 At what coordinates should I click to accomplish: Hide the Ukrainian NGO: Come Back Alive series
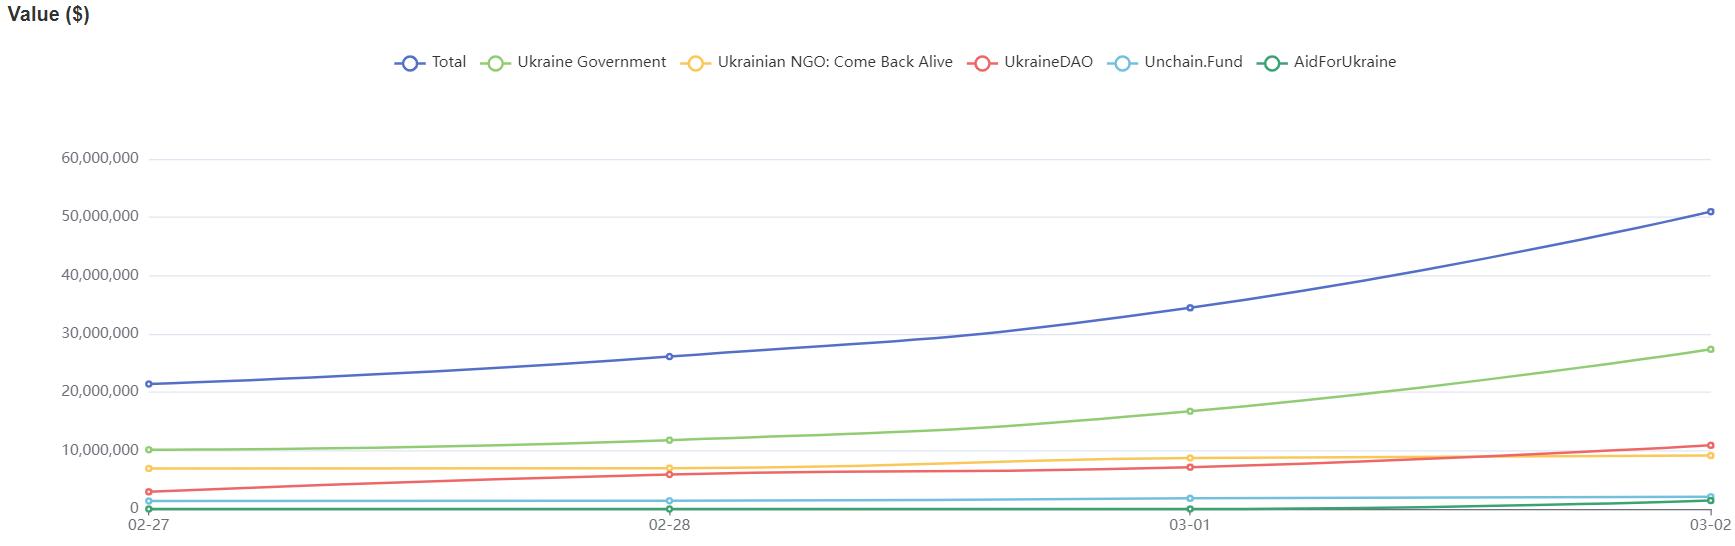click(834, 62)
